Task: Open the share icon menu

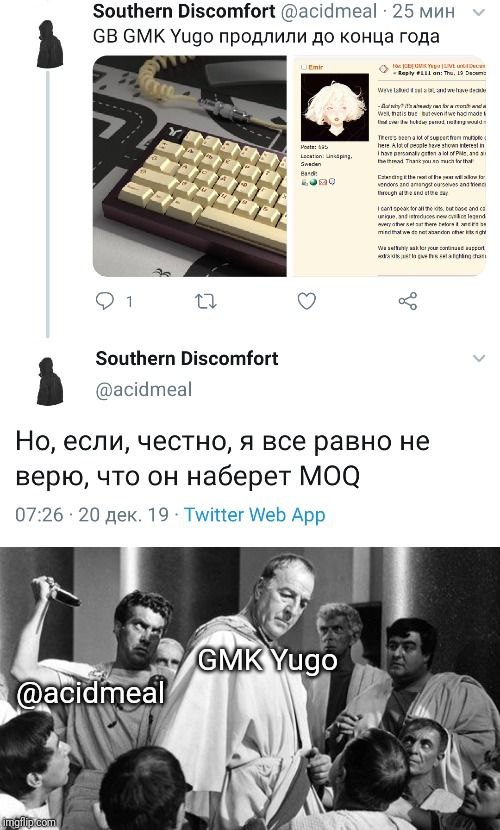Action: pos(407,301)
